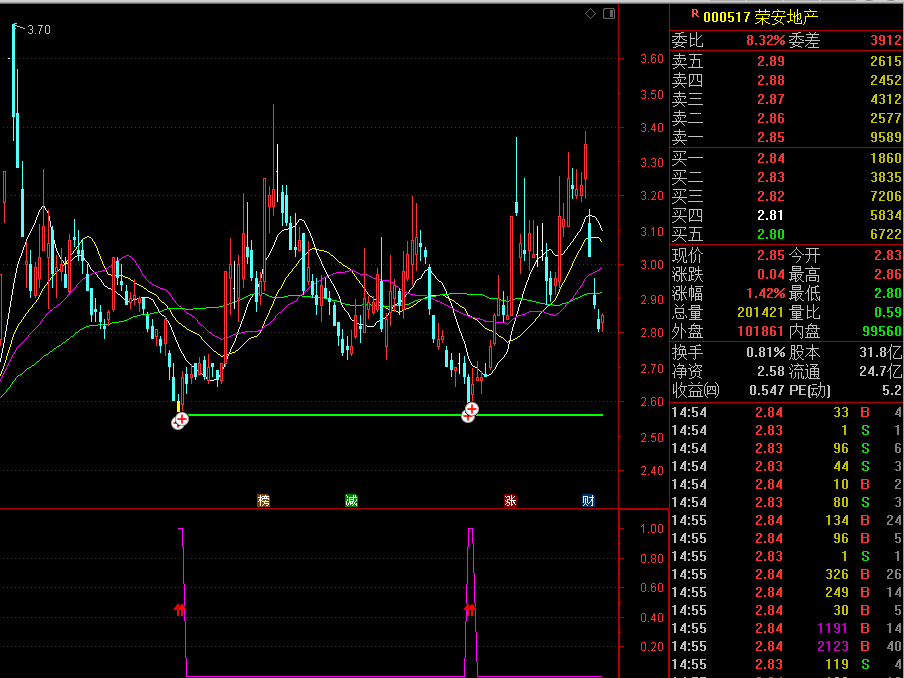Click the trade tick with volume 2123
904x678 pixels.
click(786, 646)
